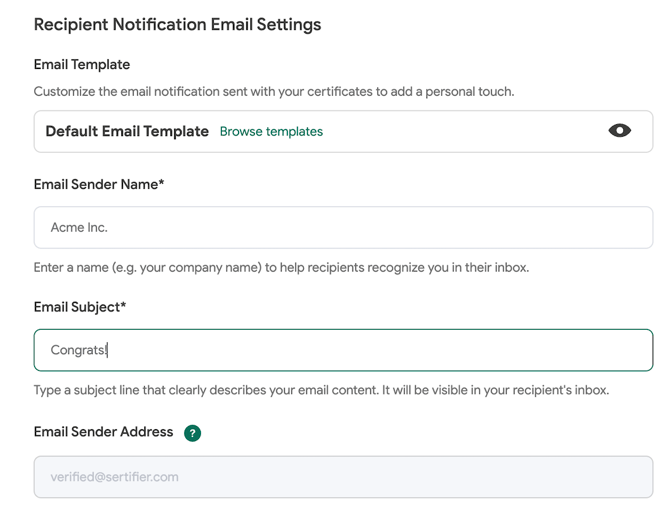Click the 'Customize the email notification' description text
Image resolution: width=670 pixels, height=518 pixels.
click(x=273, y=91)
